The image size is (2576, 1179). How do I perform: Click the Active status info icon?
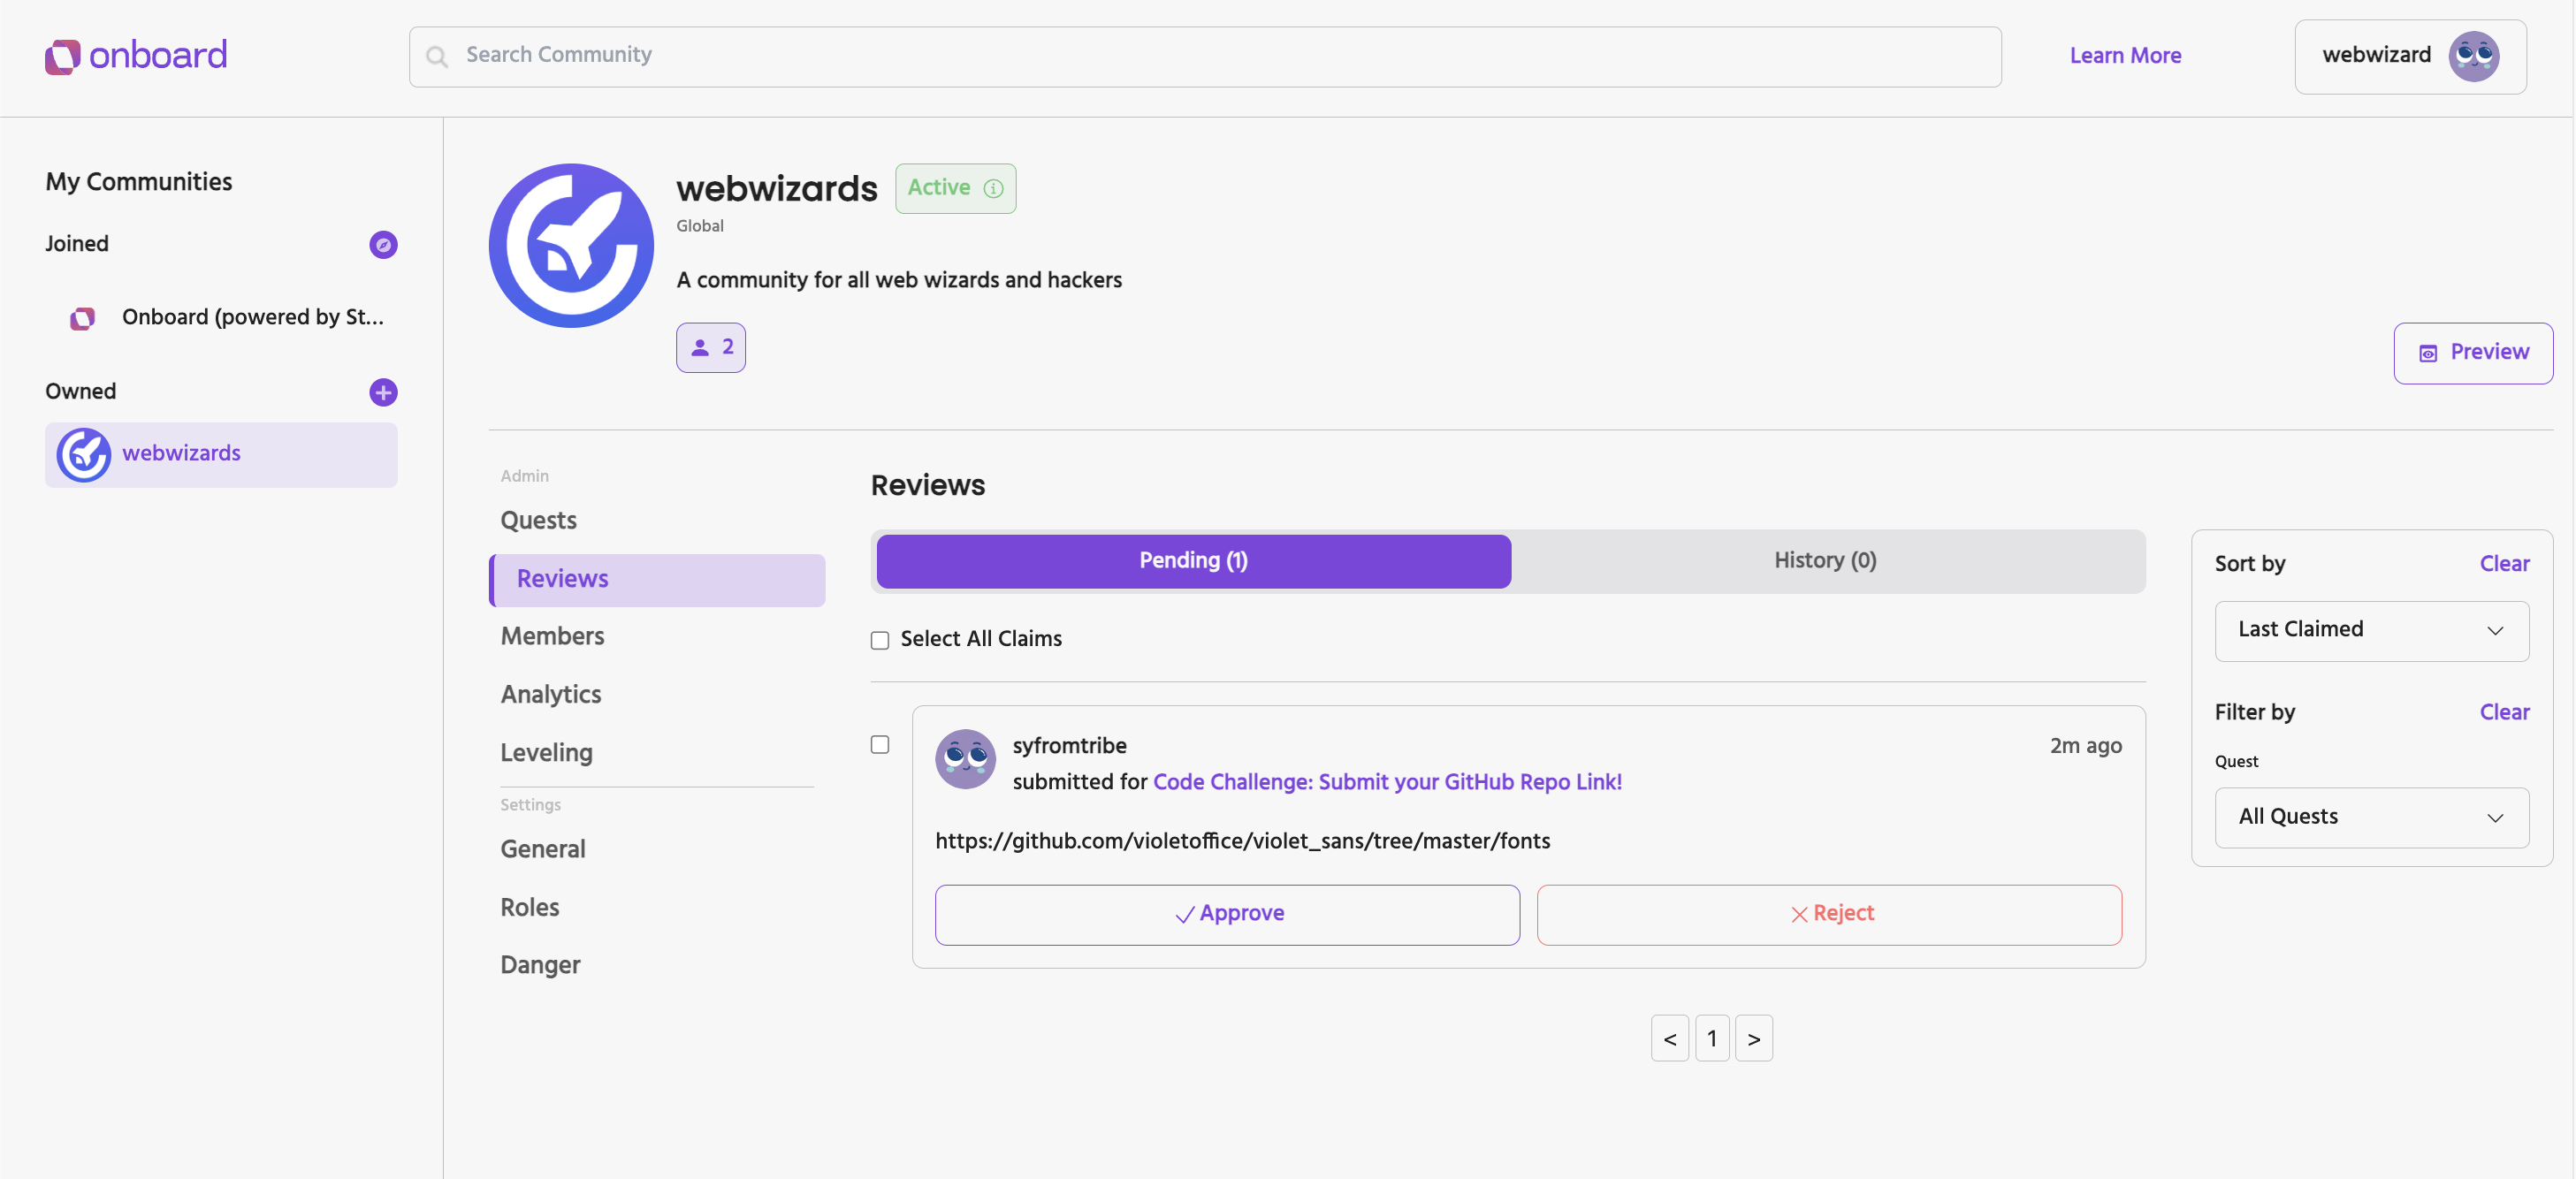pos(992,189)
